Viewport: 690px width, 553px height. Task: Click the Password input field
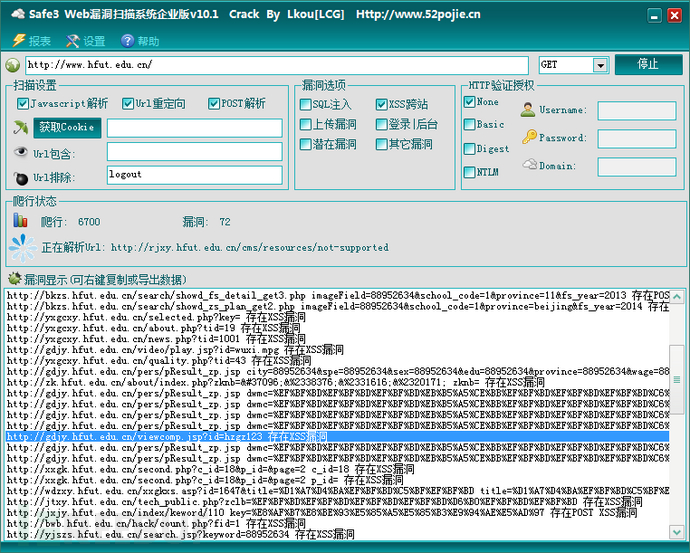click(637, 139)
